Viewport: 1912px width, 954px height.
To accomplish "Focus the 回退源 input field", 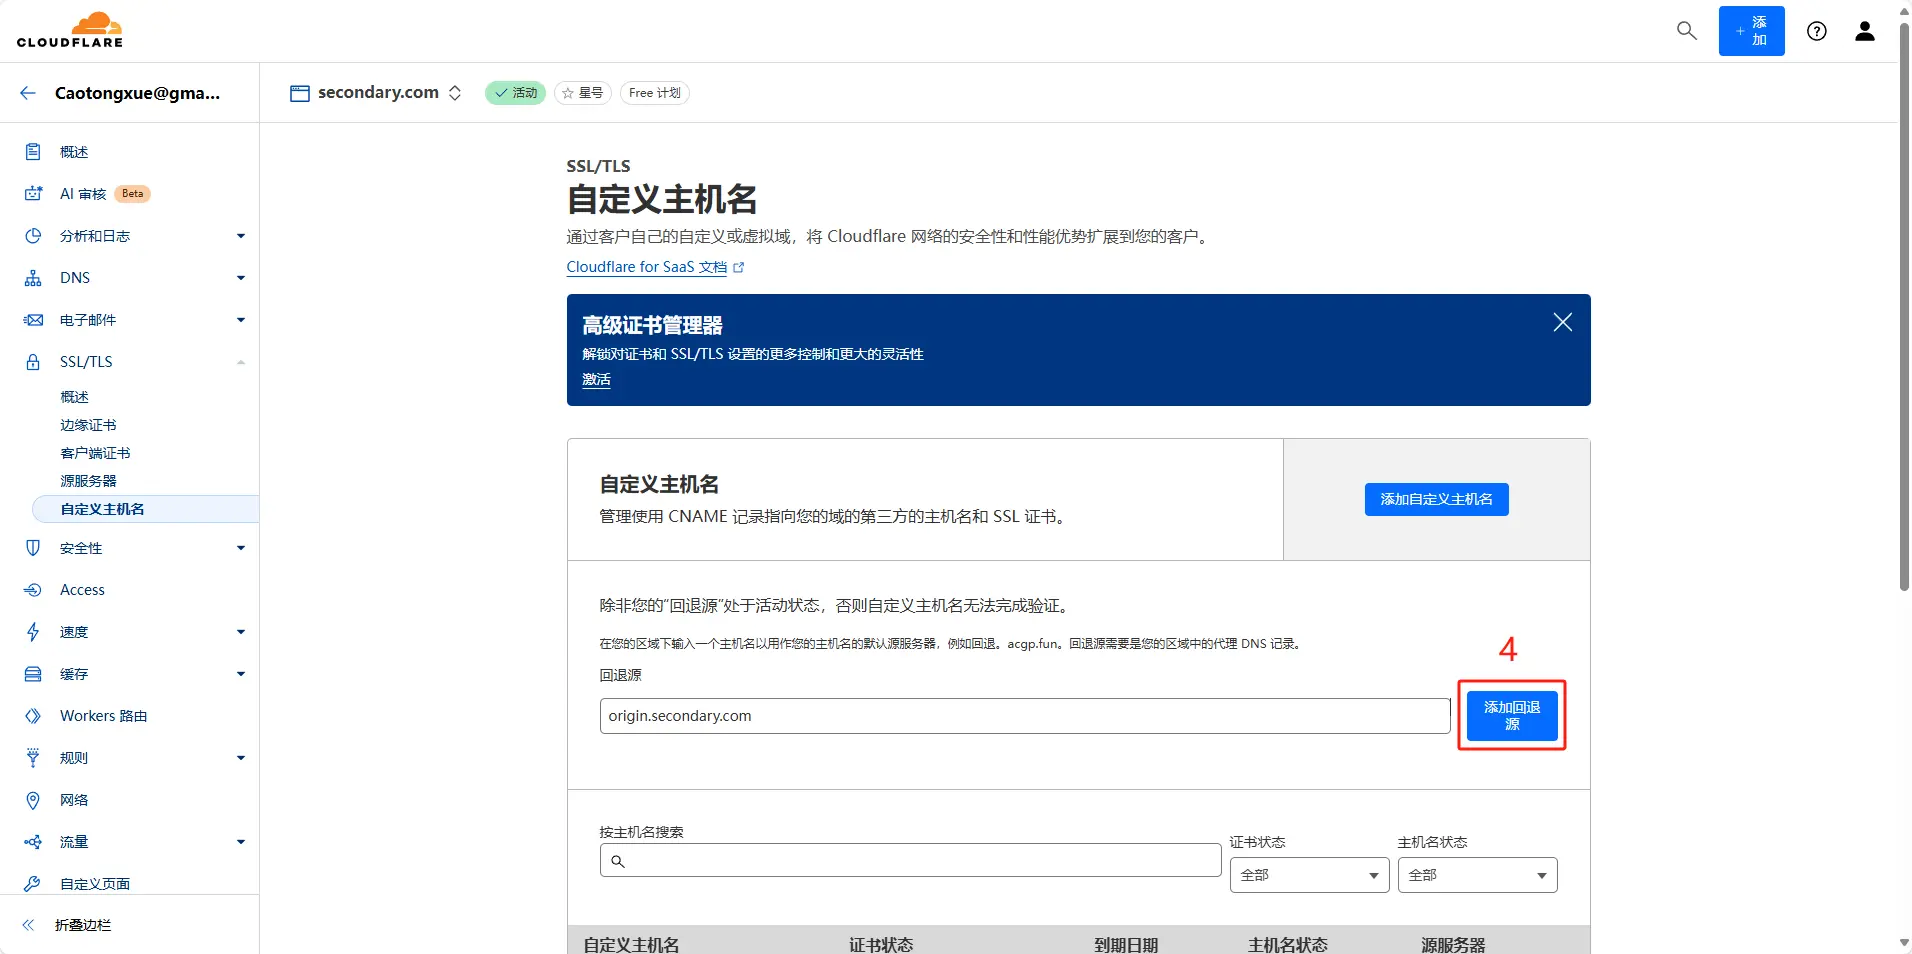I will point(1025,716).
